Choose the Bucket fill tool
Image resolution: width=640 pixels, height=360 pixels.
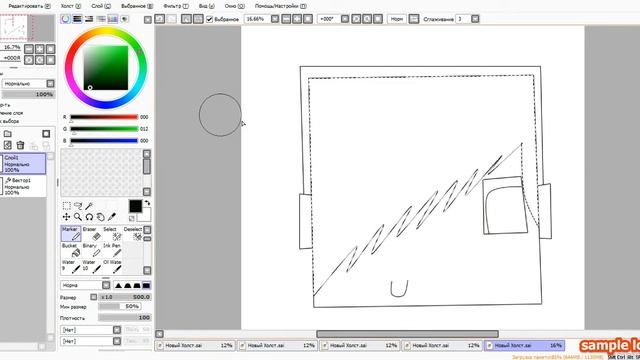(x=71, y=250)
